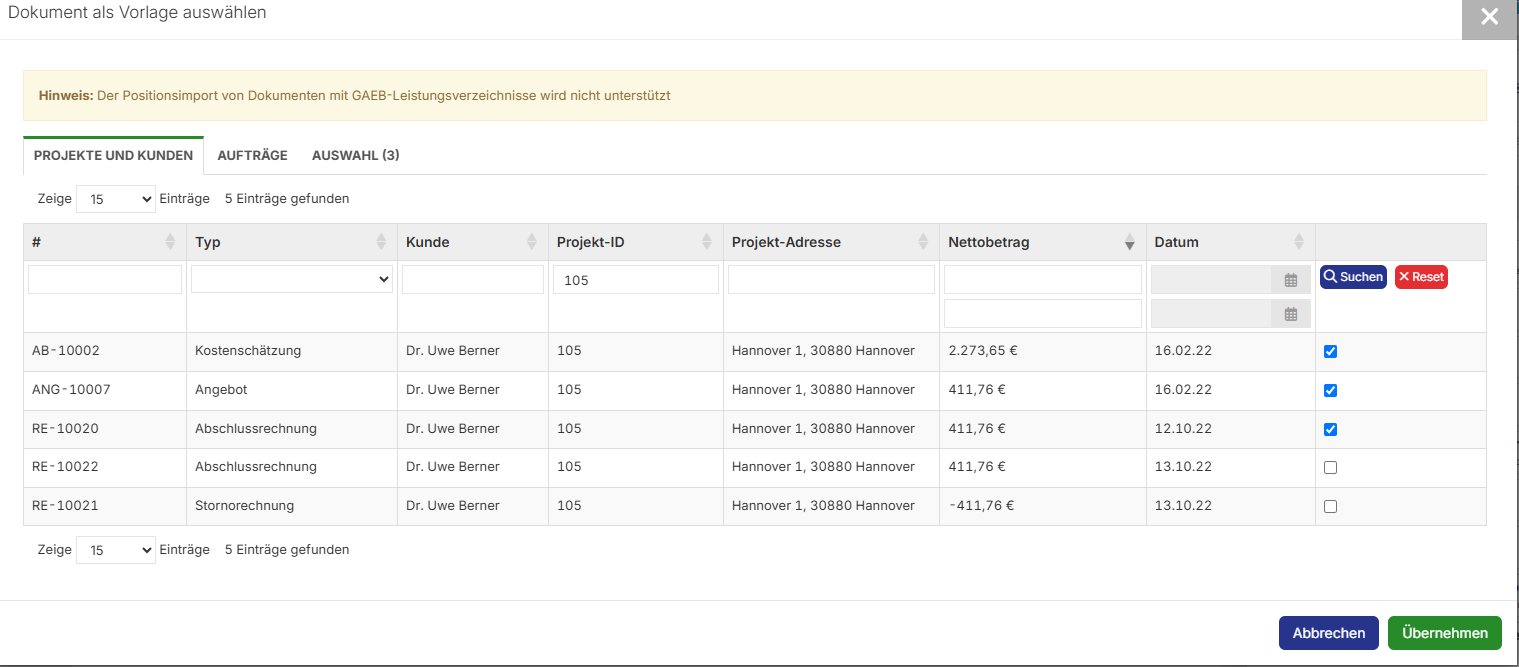Switch to the Aufträge tab

pyautogui.click(x=252, y=156)
